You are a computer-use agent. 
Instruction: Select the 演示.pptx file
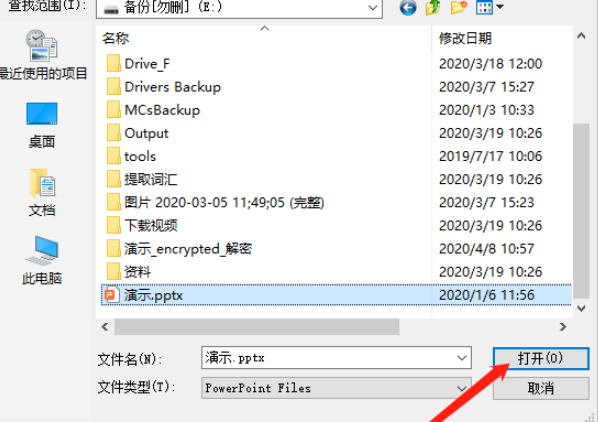pyautogui.click(x=336, y=295)
